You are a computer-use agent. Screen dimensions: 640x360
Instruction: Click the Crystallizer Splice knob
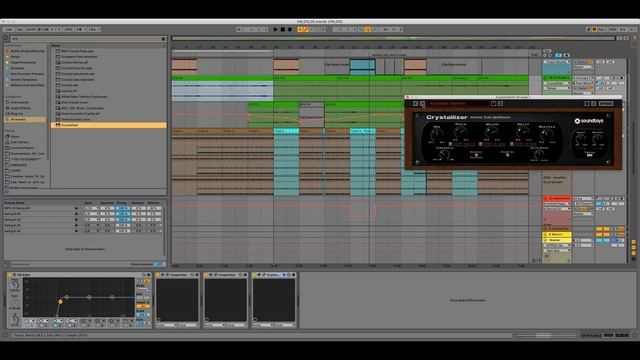[491, 131]
